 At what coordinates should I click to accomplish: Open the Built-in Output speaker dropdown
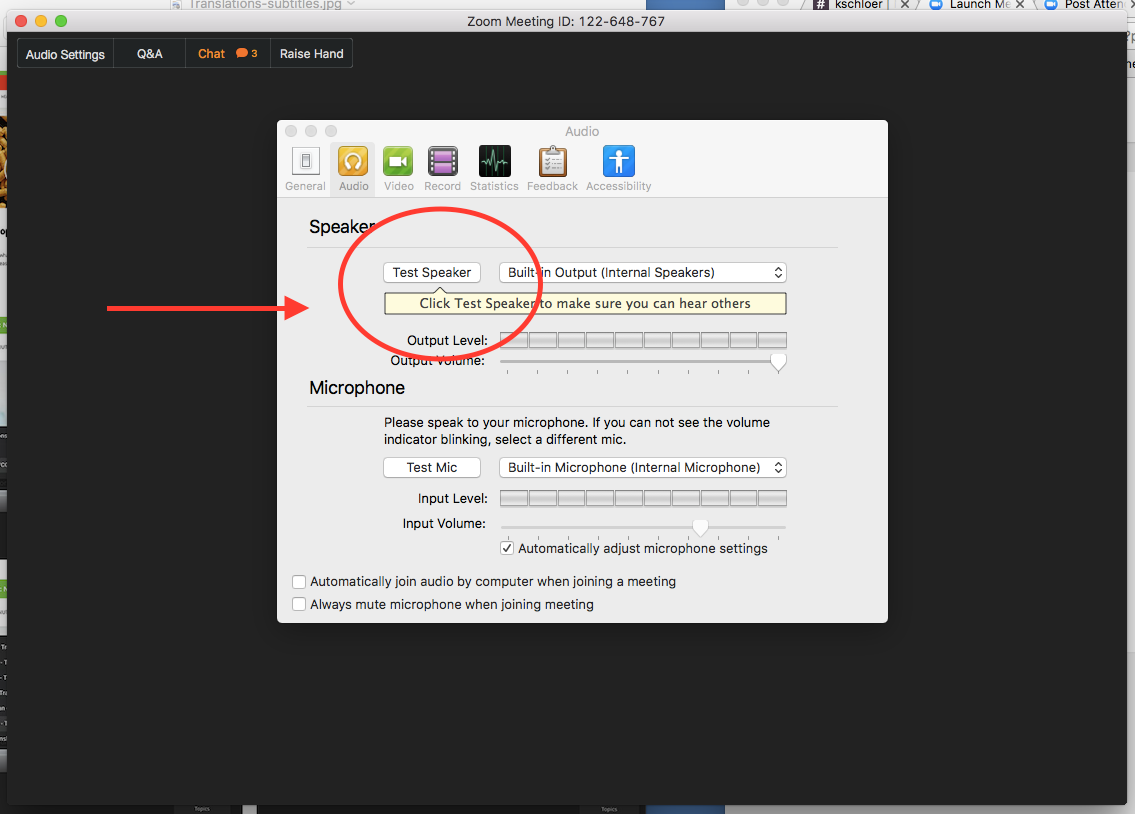click(643, 273)
